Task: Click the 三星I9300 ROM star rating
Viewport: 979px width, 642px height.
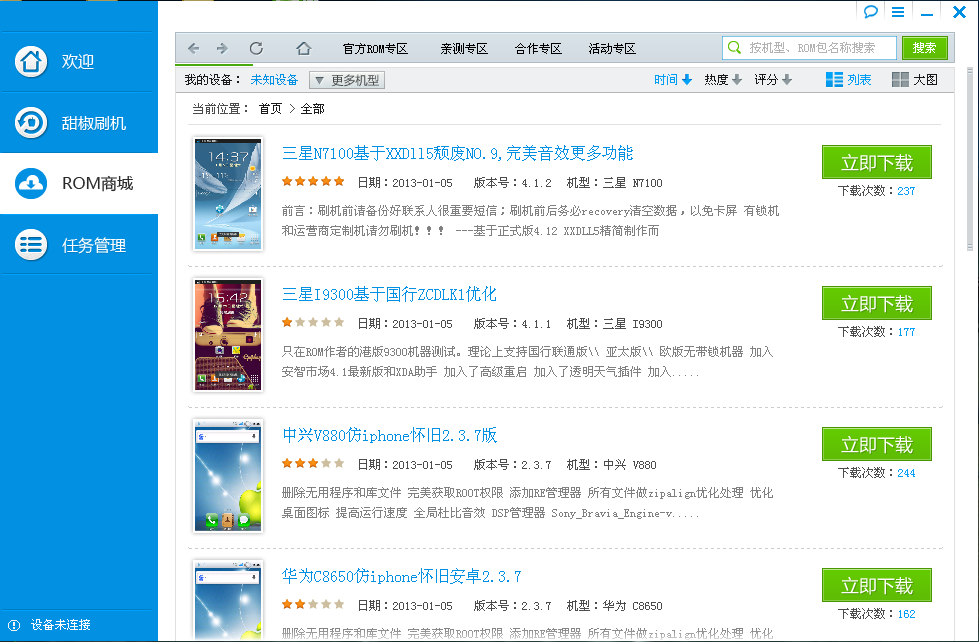Action: (313, 323)
